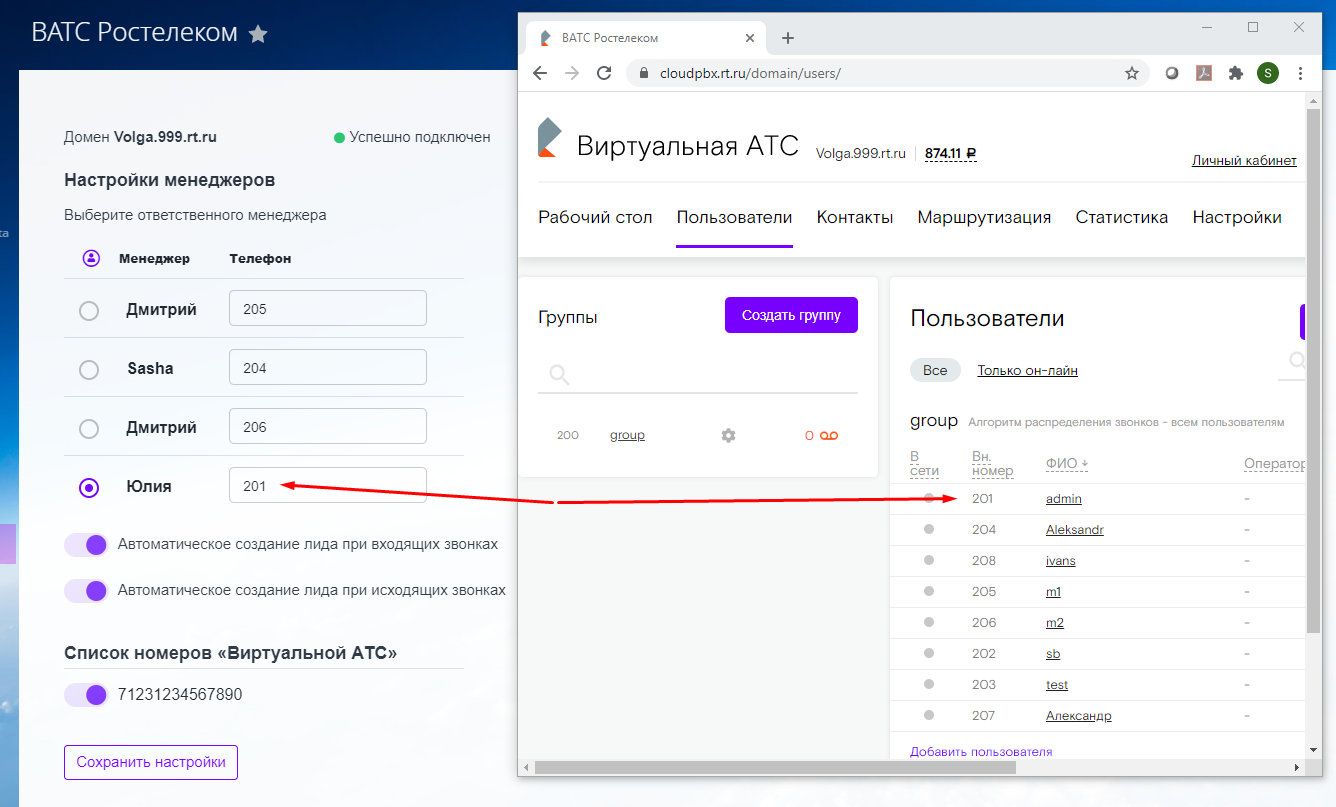This screenshot has height=807, width=1336.
Task: Toggle number 71231234567890 switch
Action: (x=86, y=694)
